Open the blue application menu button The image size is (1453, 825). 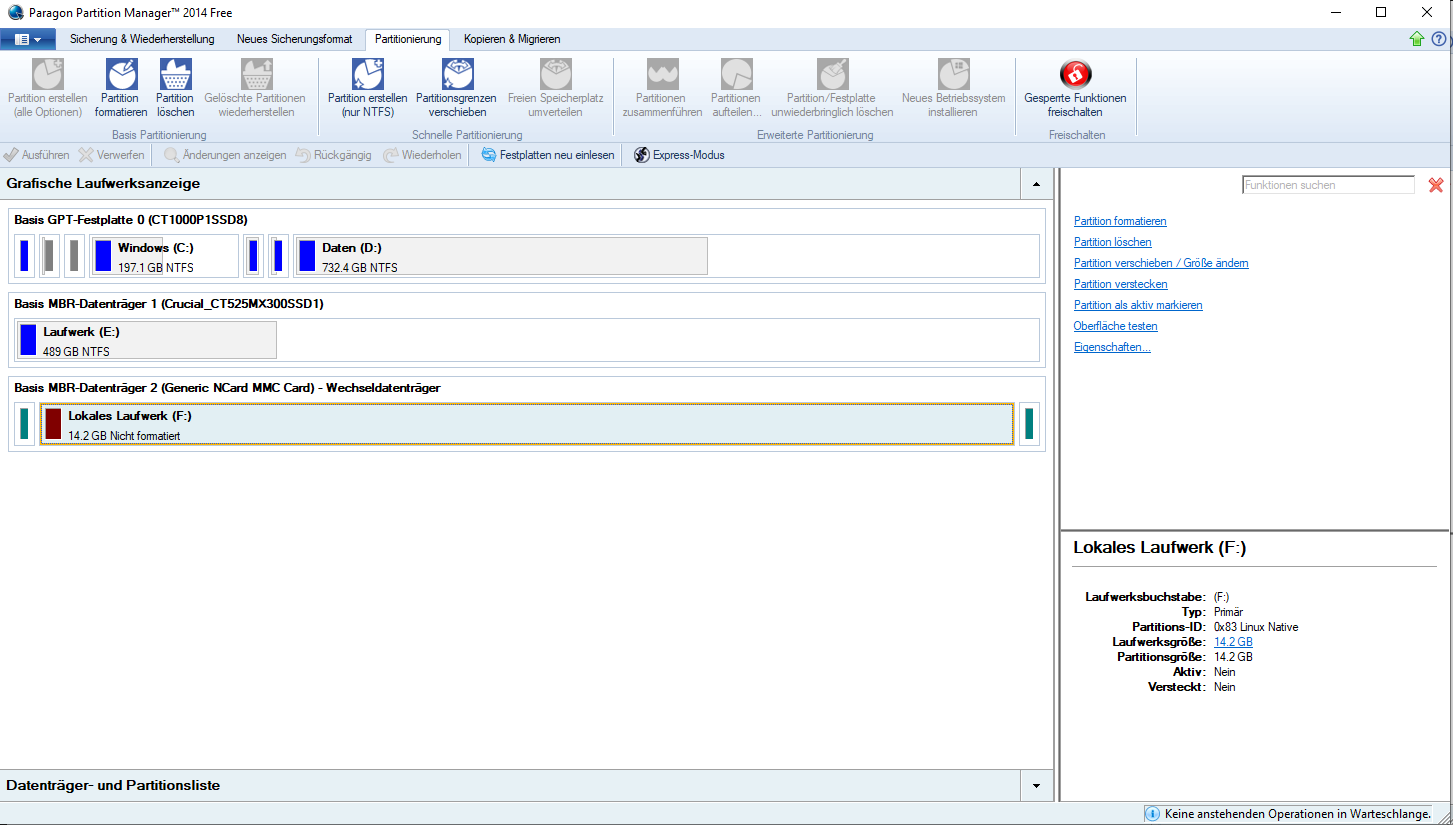(28, 39)
